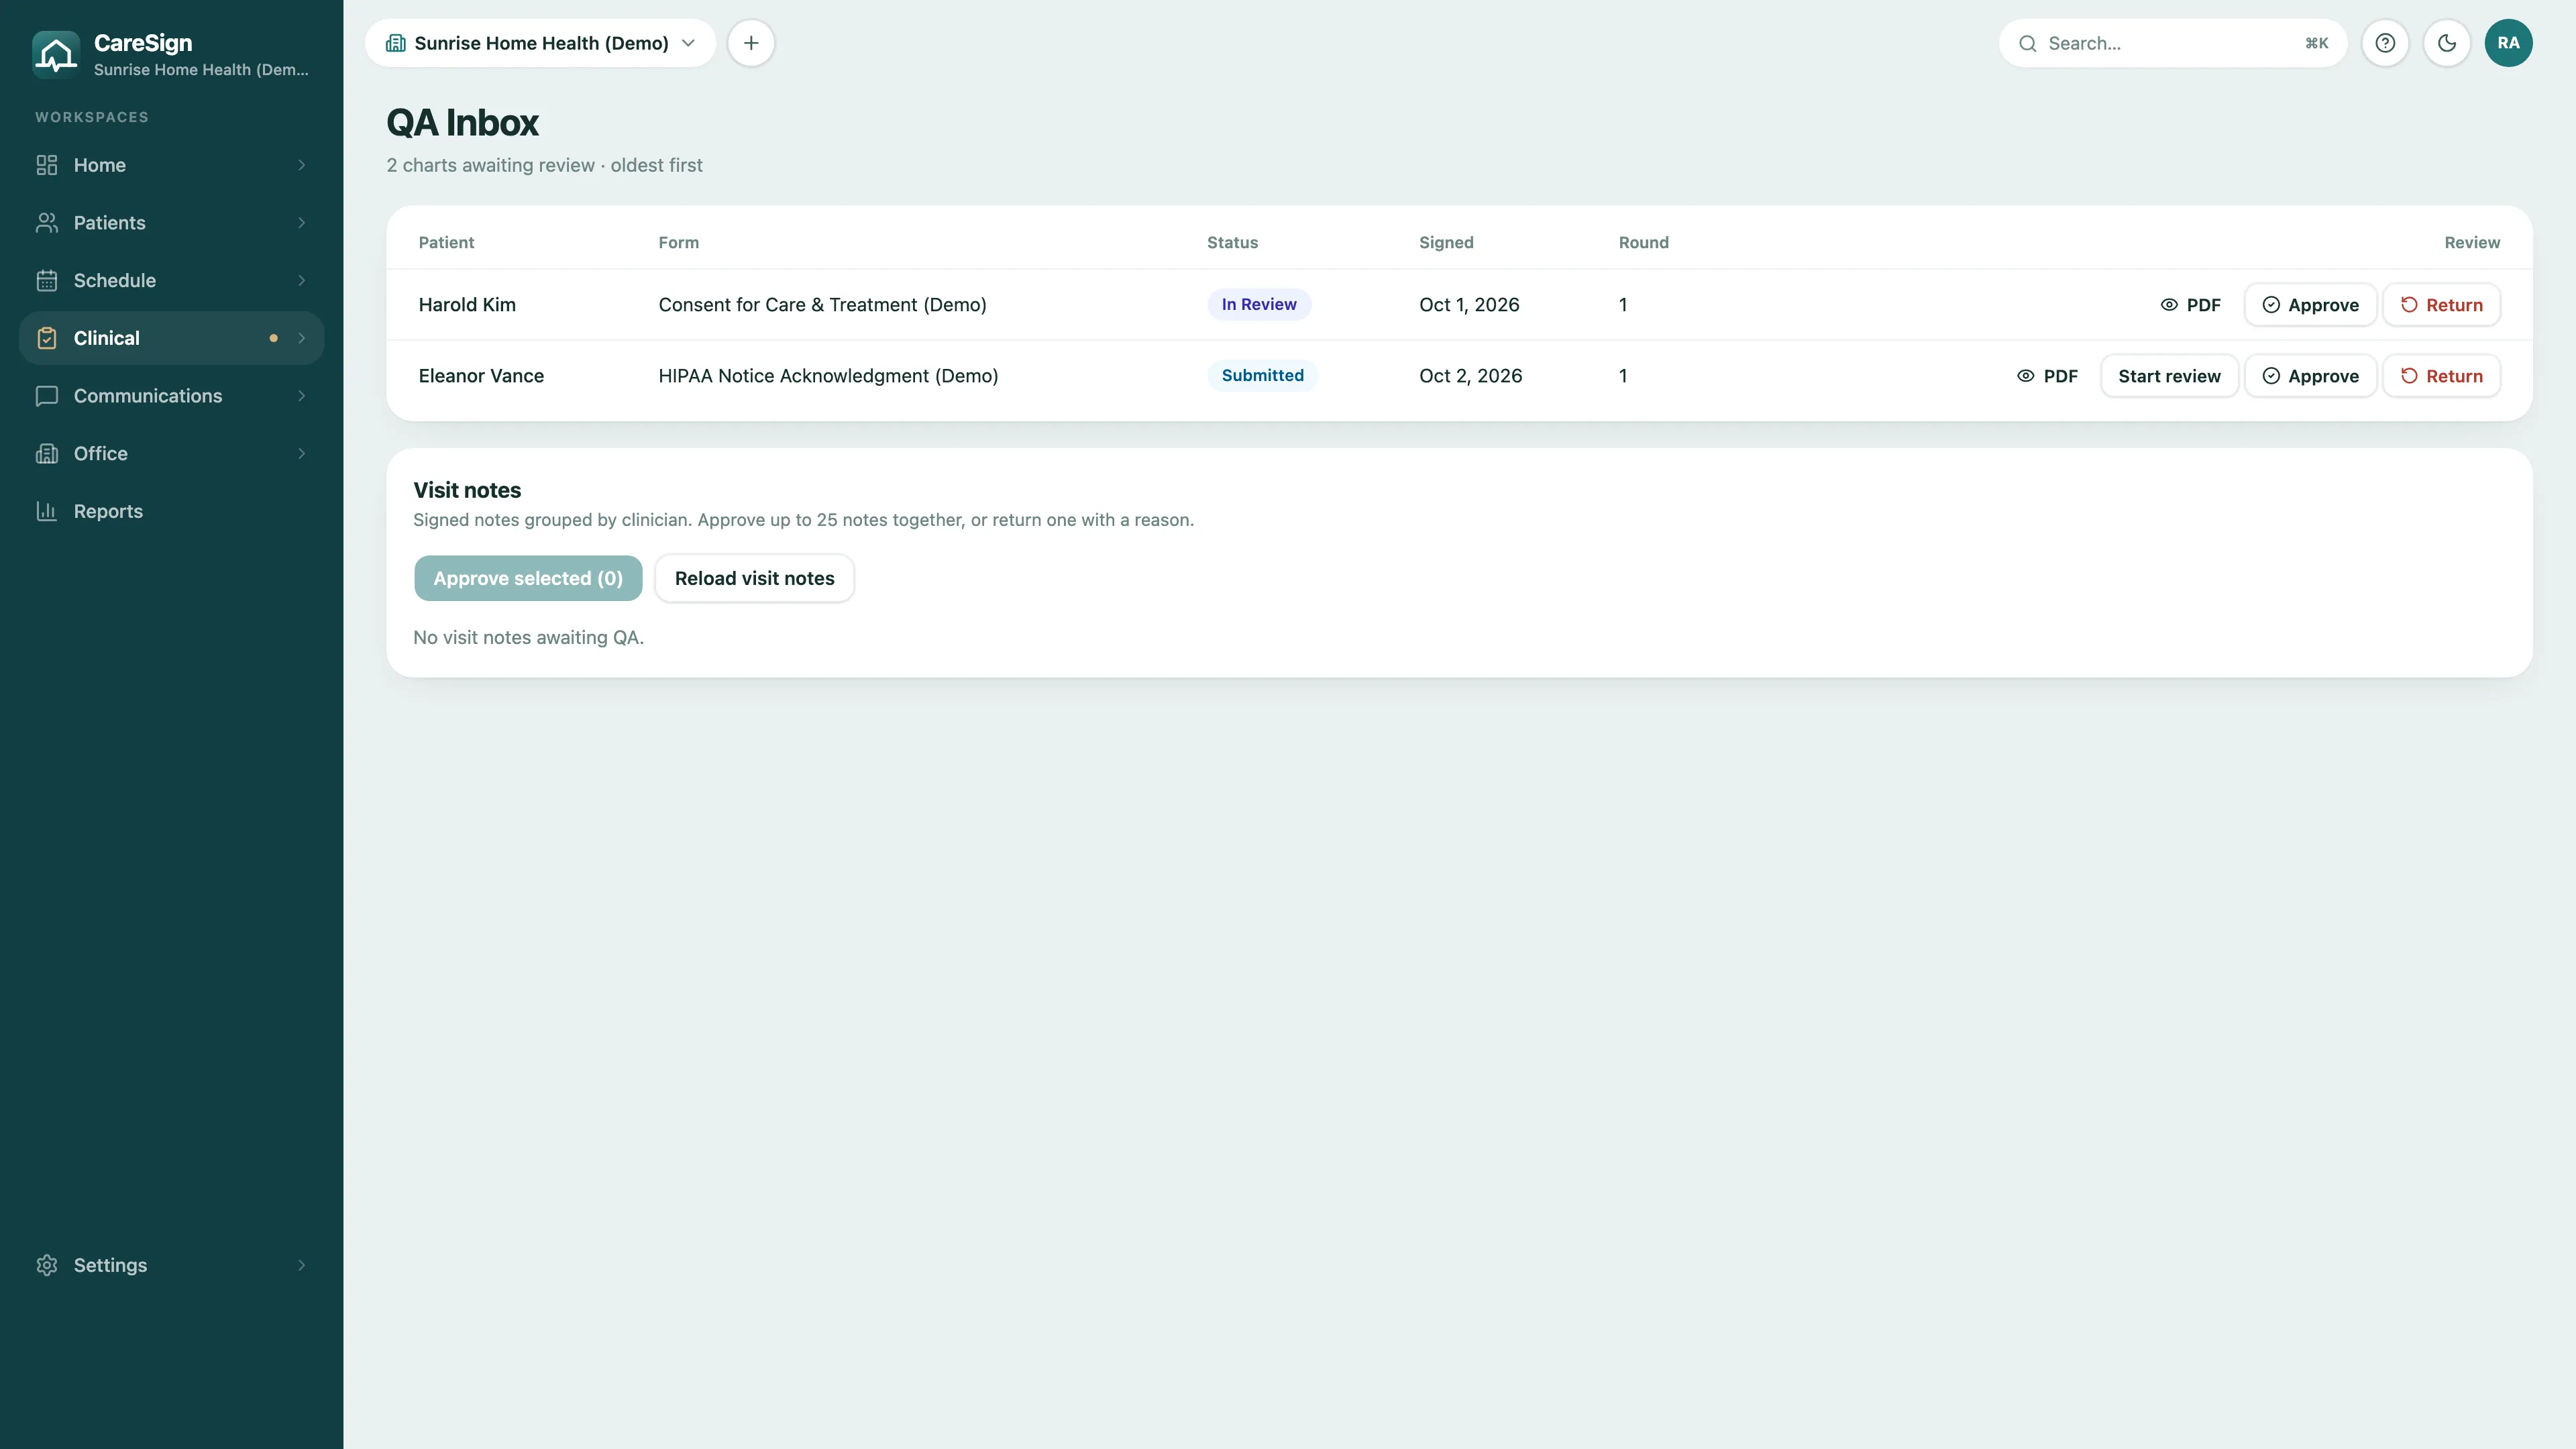Focus the Search input field
2576x1449 pixels.
coord(2172,43)
